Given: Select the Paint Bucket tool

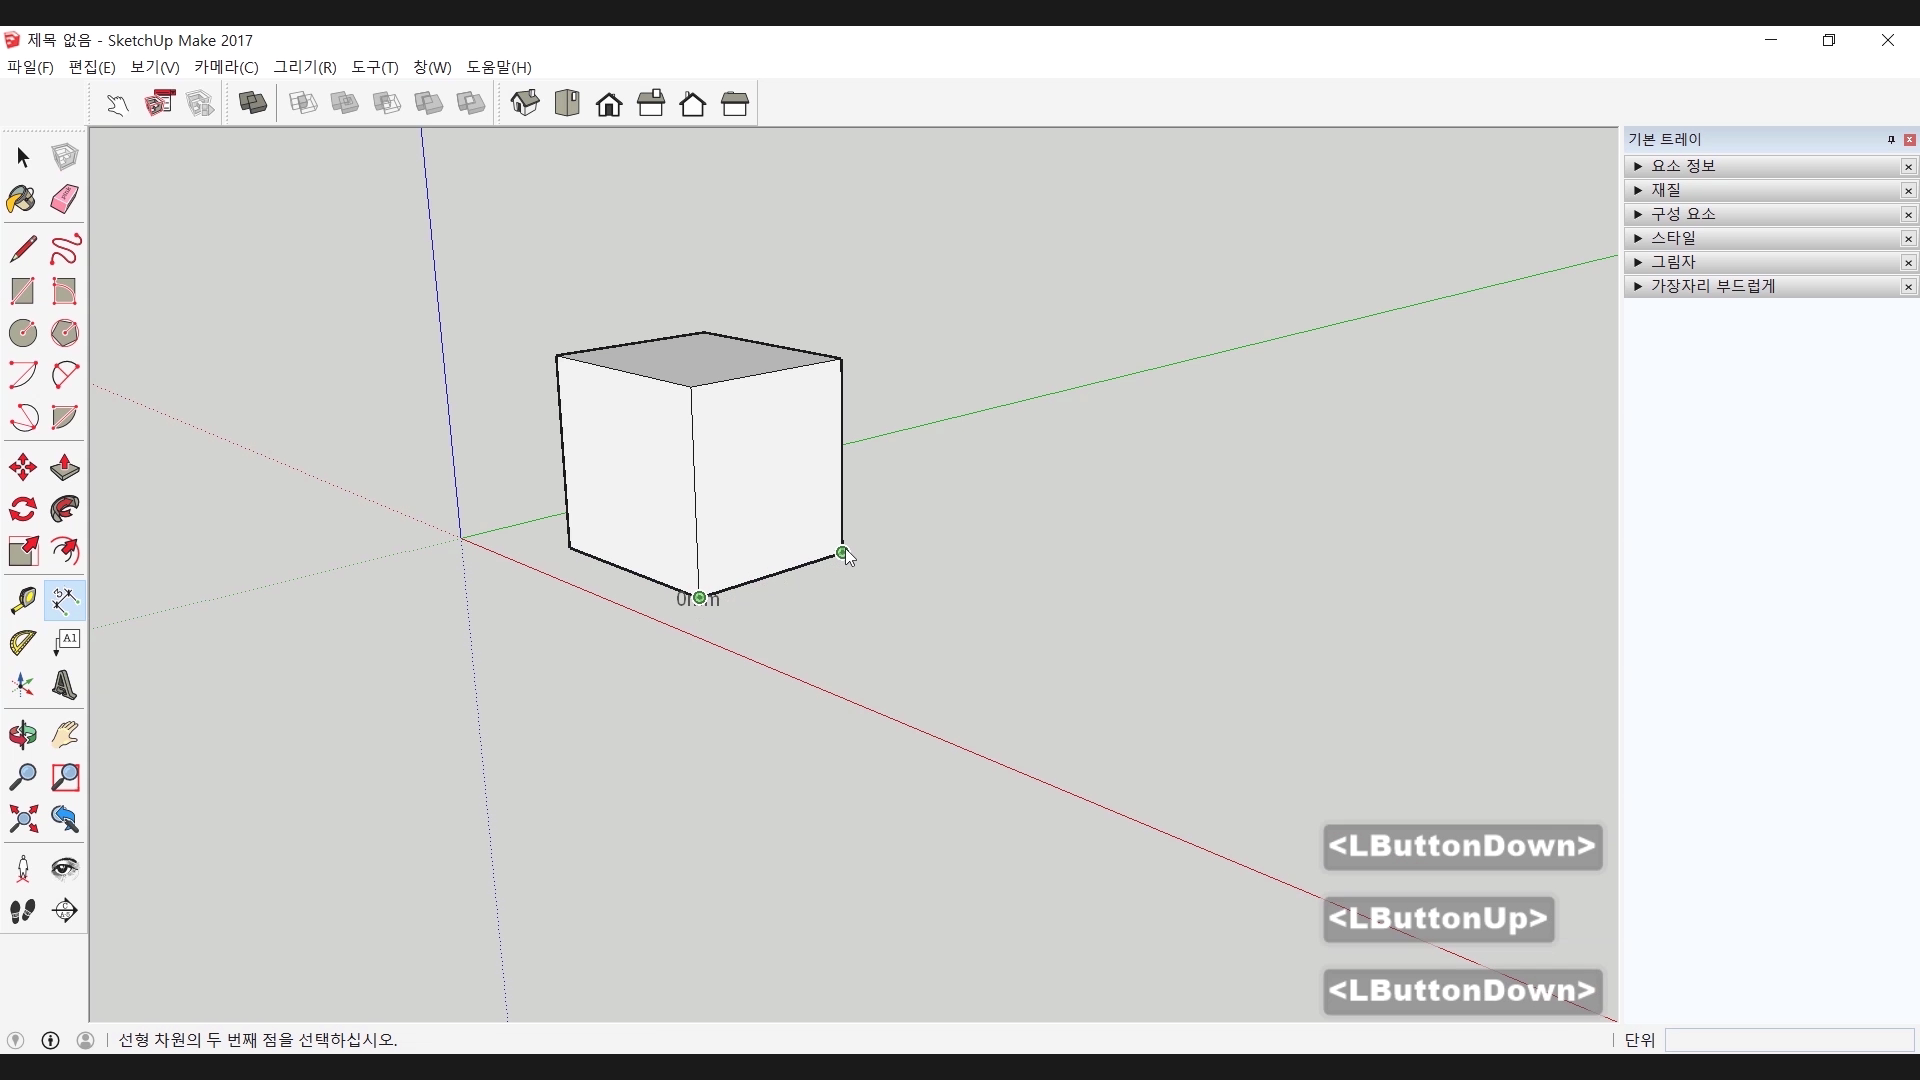Looking at the screenshot, I should point(22,199).
